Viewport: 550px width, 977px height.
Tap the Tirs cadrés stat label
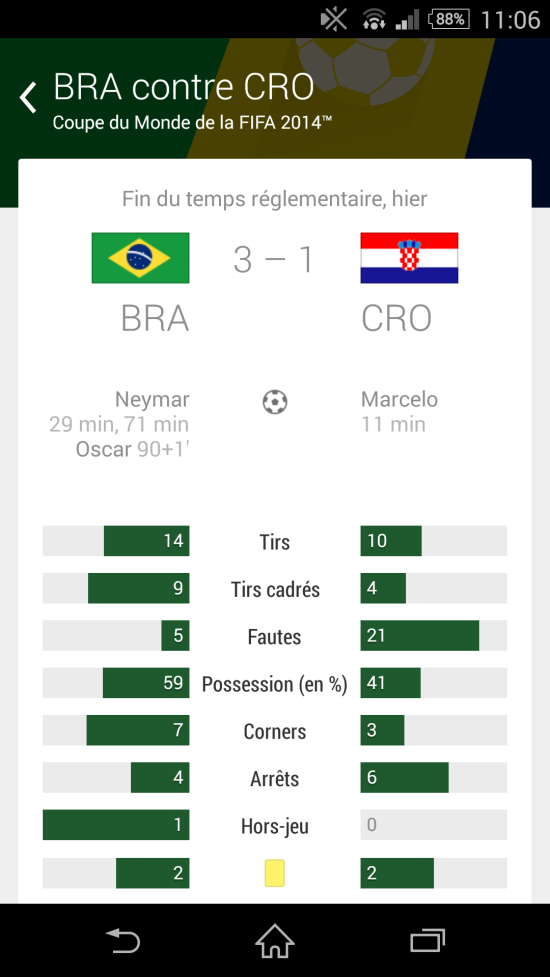275,589
